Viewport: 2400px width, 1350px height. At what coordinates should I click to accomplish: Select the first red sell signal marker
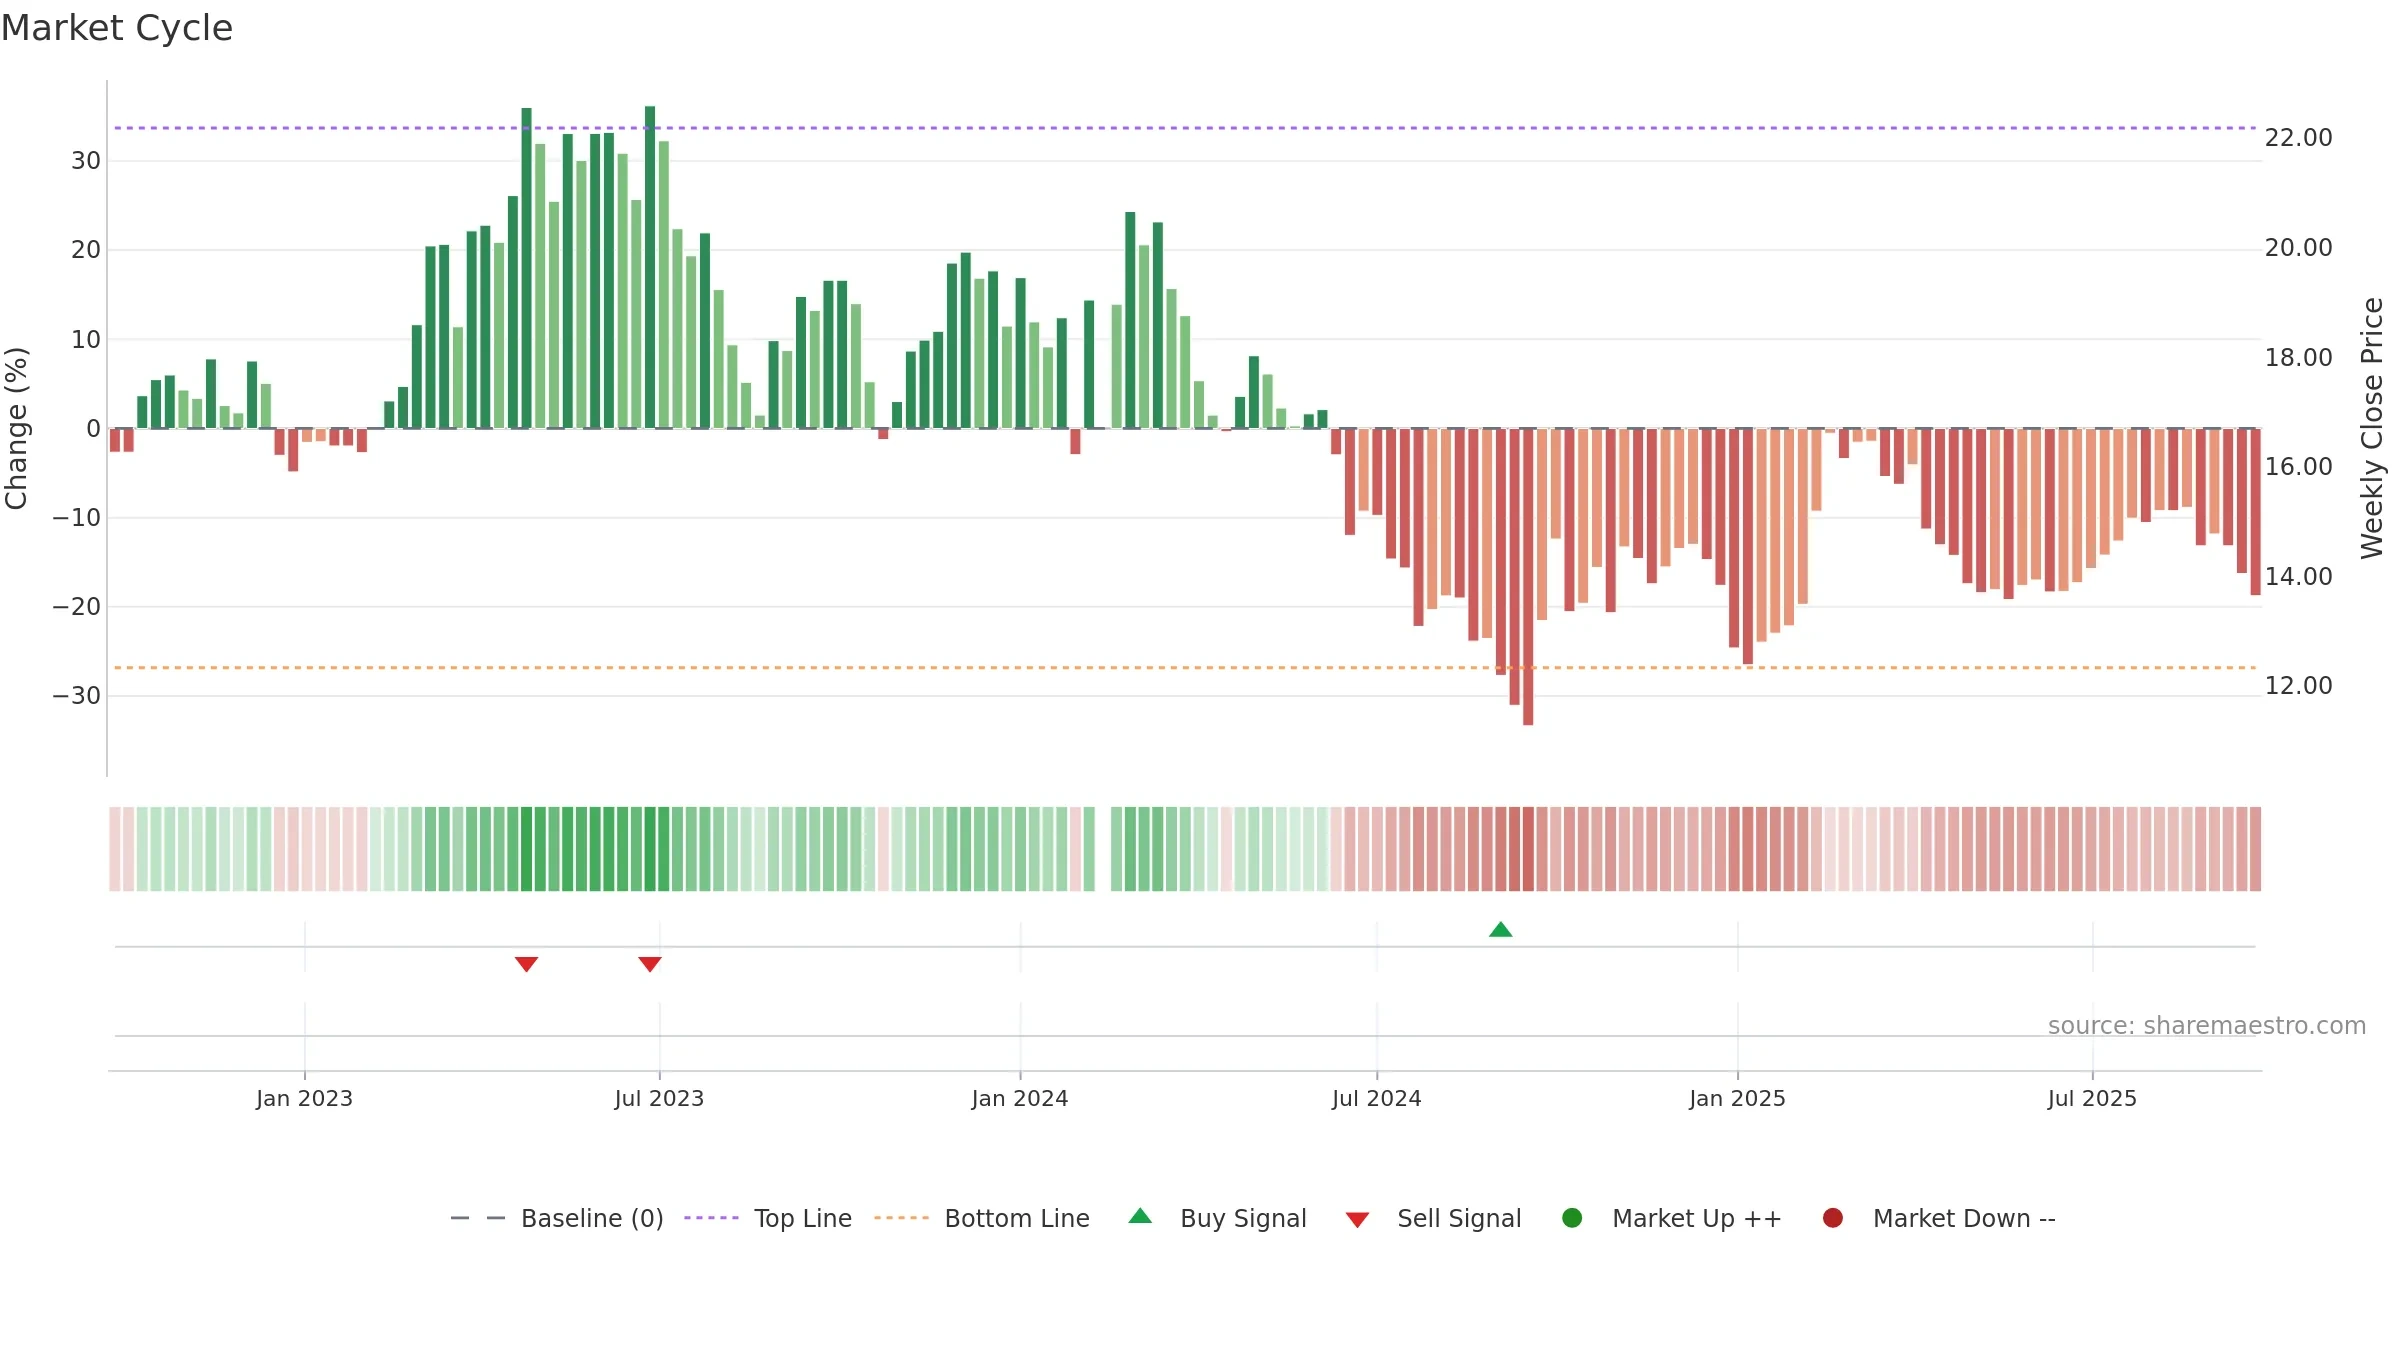[527, 964]
